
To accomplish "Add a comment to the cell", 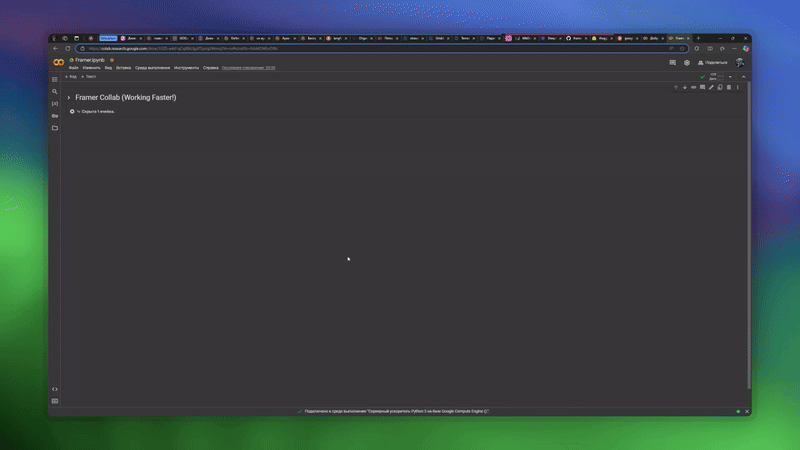I will (703, 87).
